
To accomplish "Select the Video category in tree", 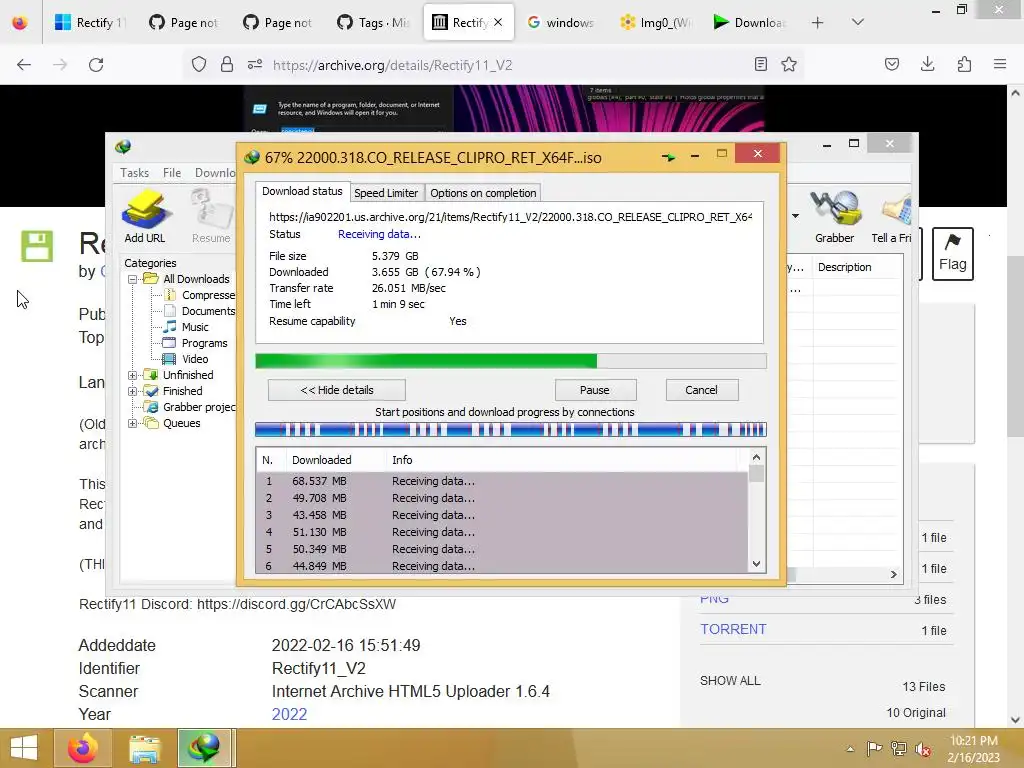I will [x=185, y=359].
